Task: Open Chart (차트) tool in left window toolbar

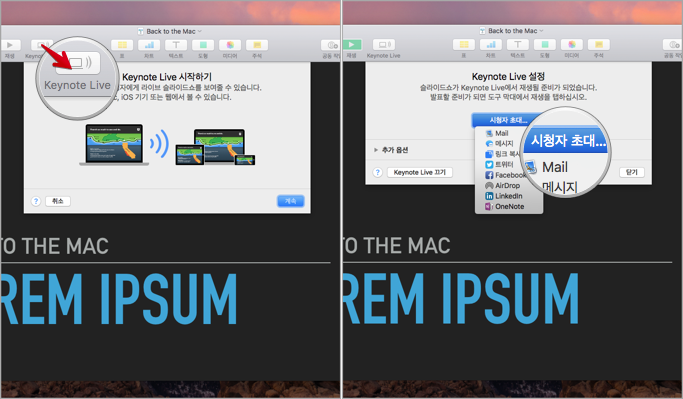Action: click(x=149, y=45)
